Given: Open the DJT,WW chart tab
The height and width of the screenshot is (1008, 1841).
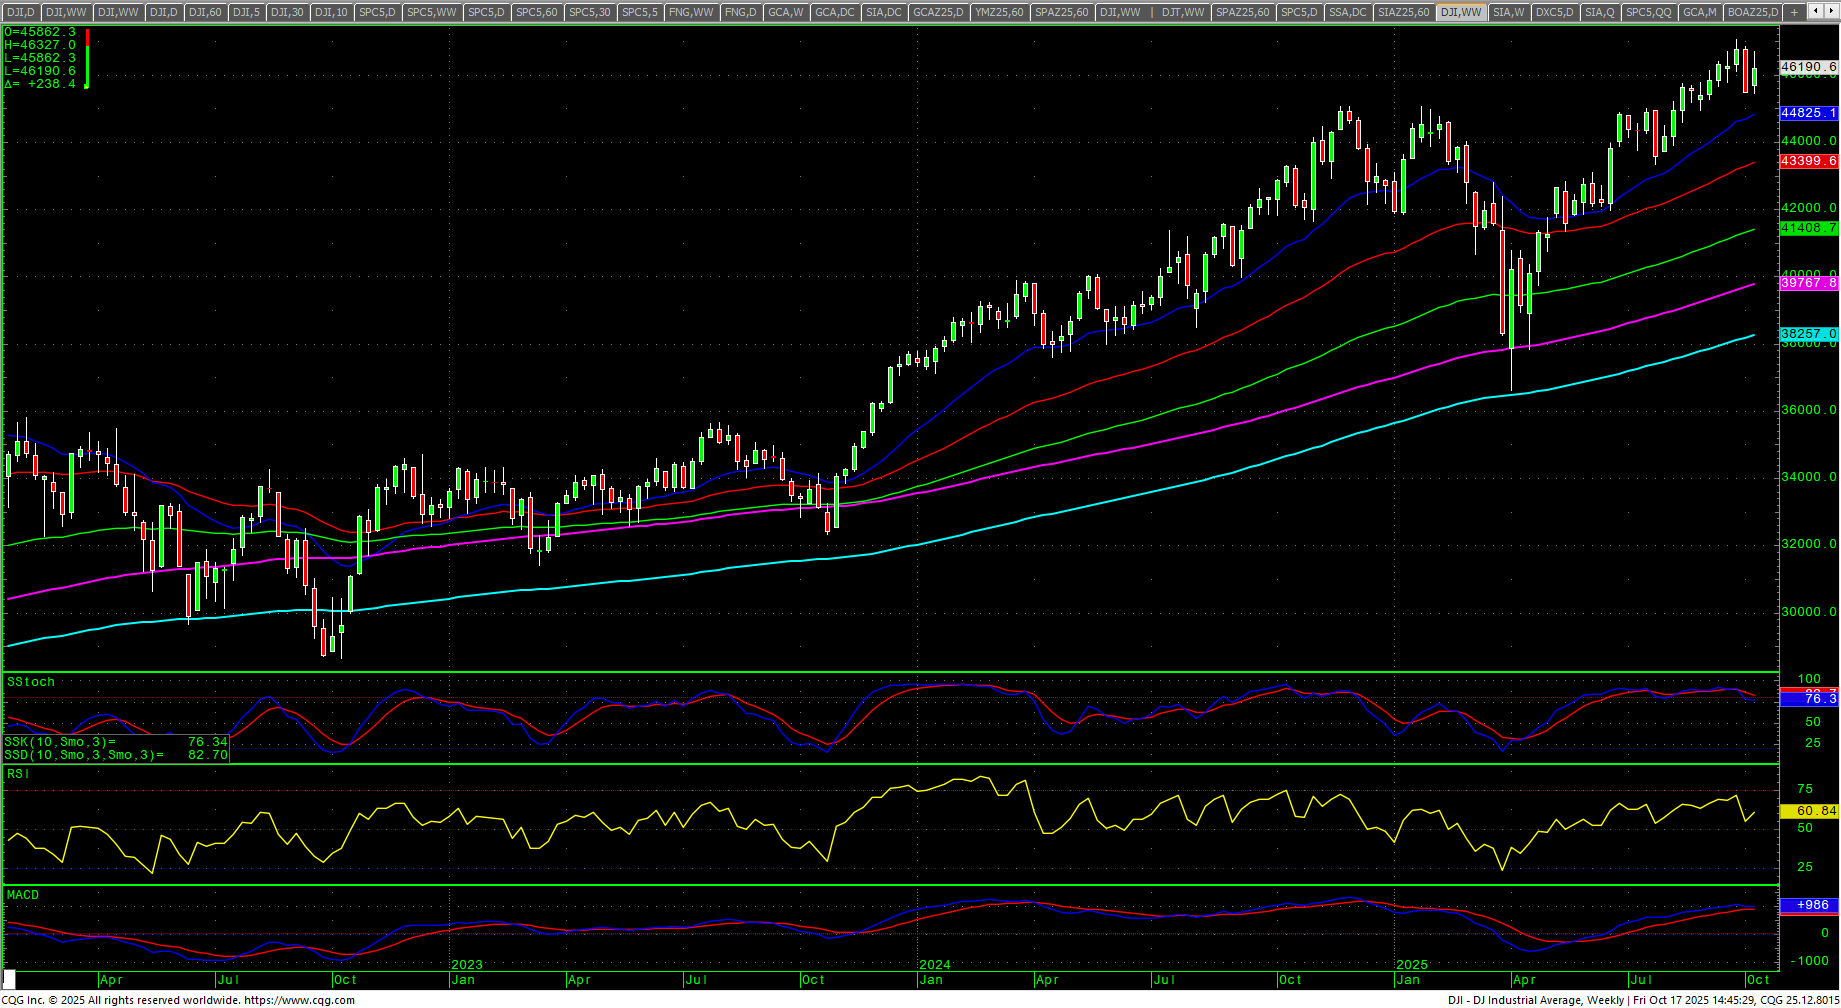Looking at the screenshot, I should [x=1183, y=12].
